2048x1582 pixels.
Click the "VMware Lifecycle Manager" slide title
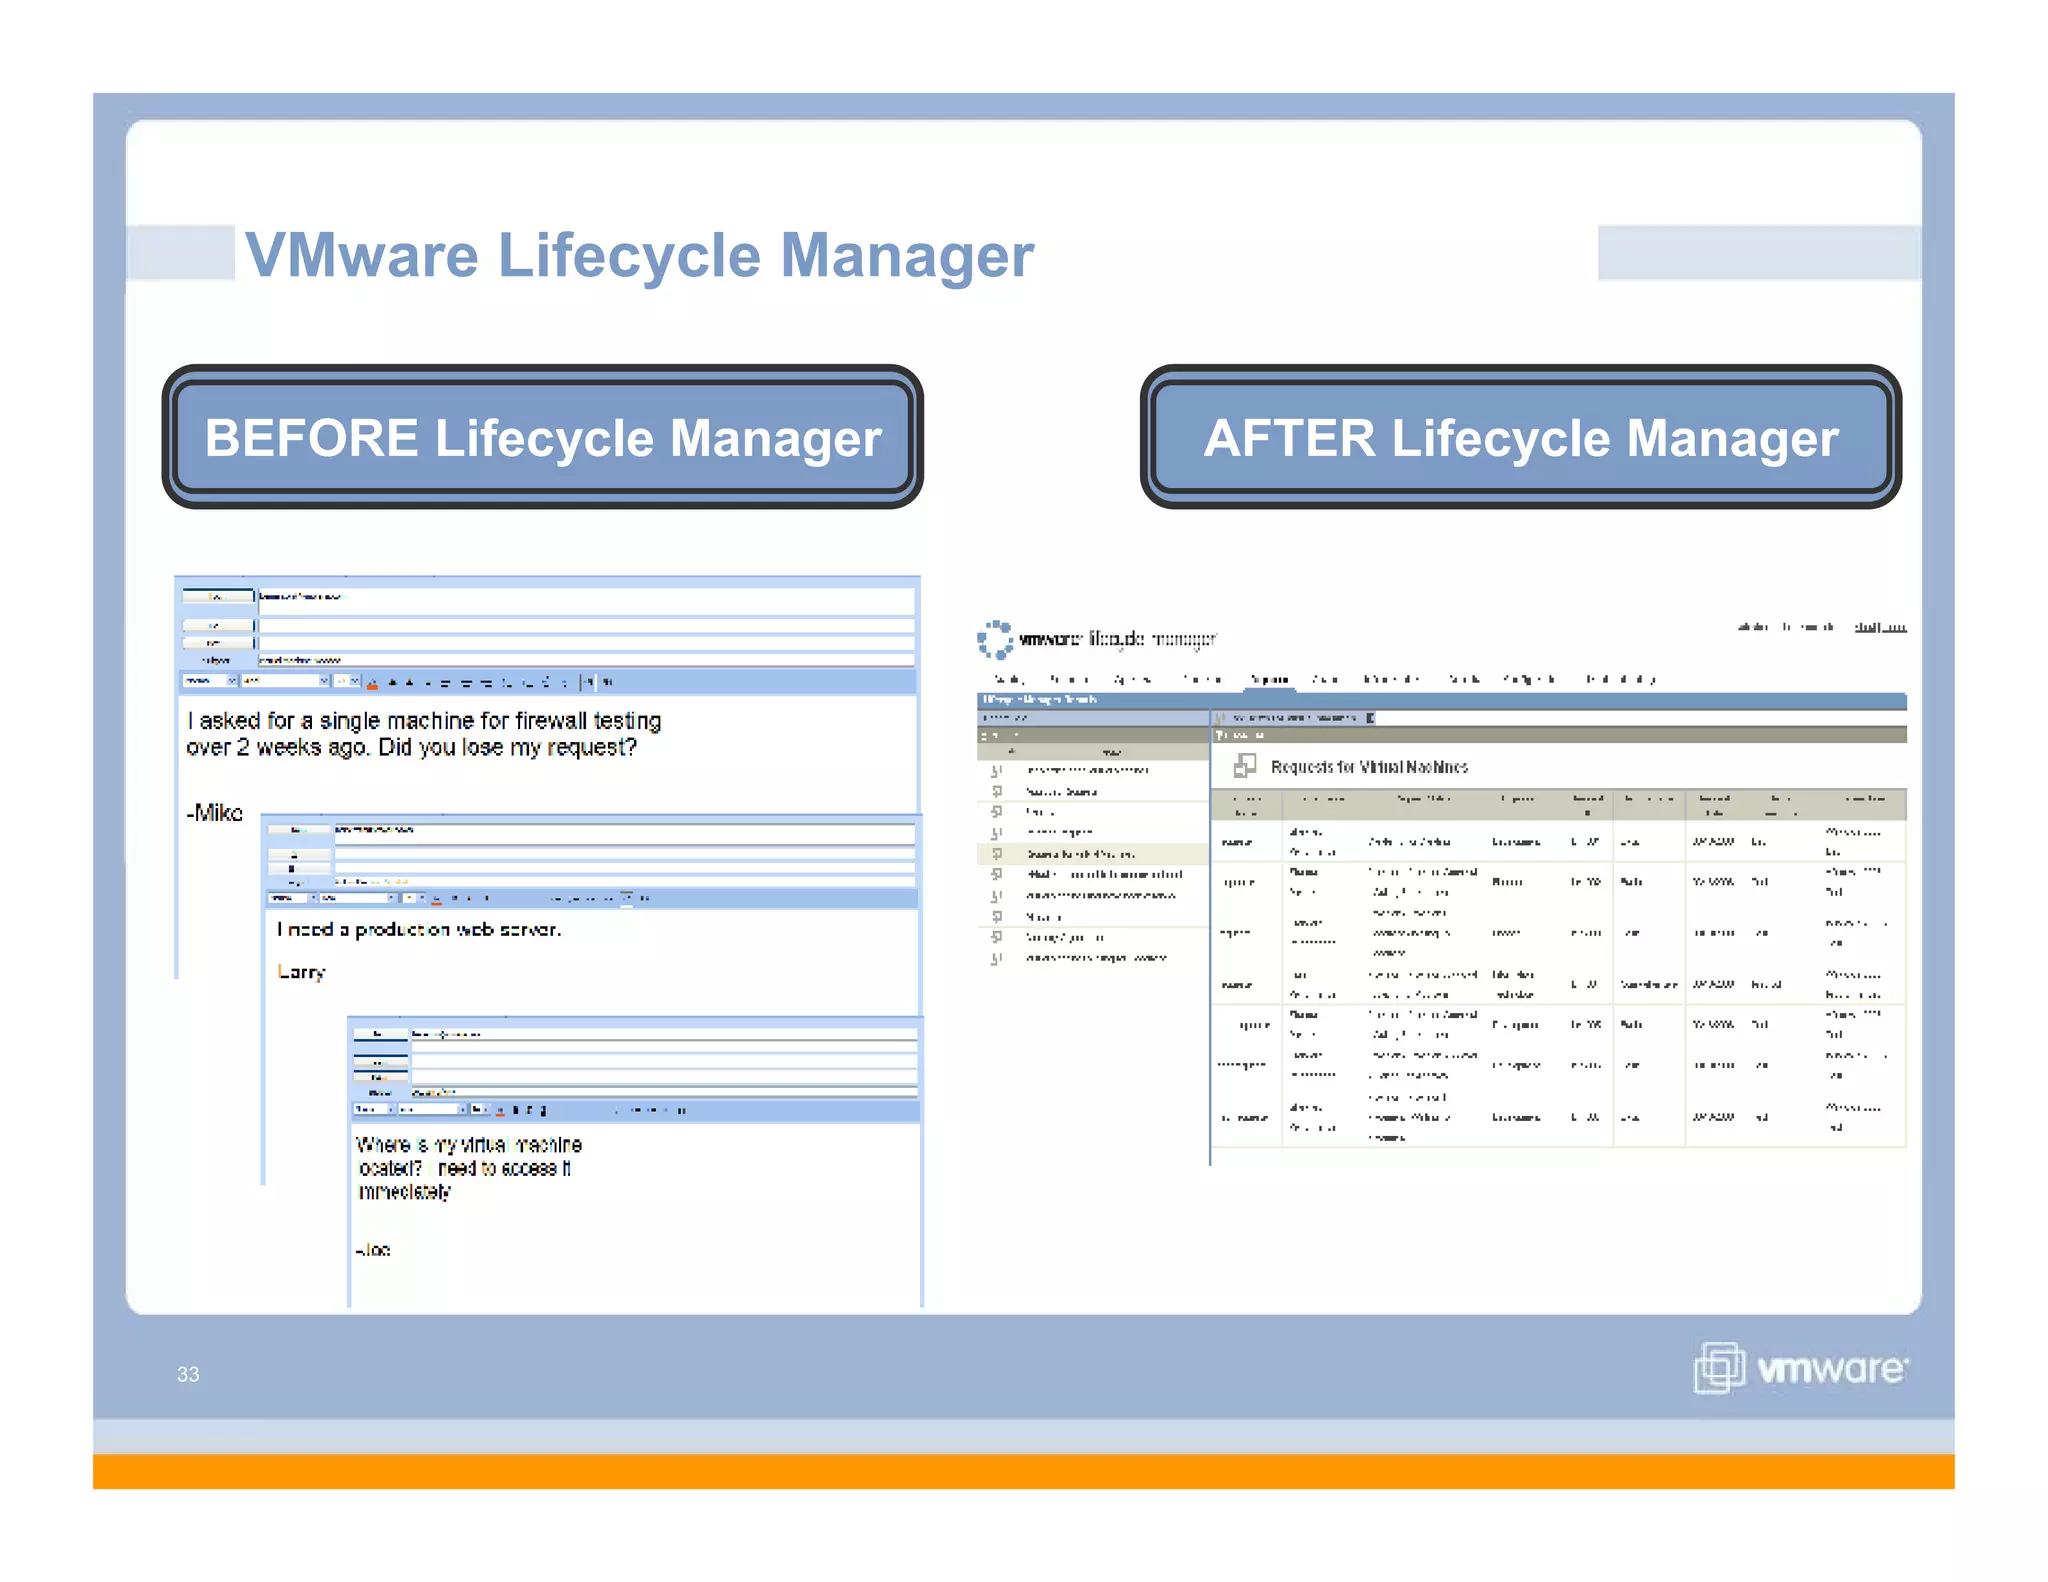[x=639, y=256]
